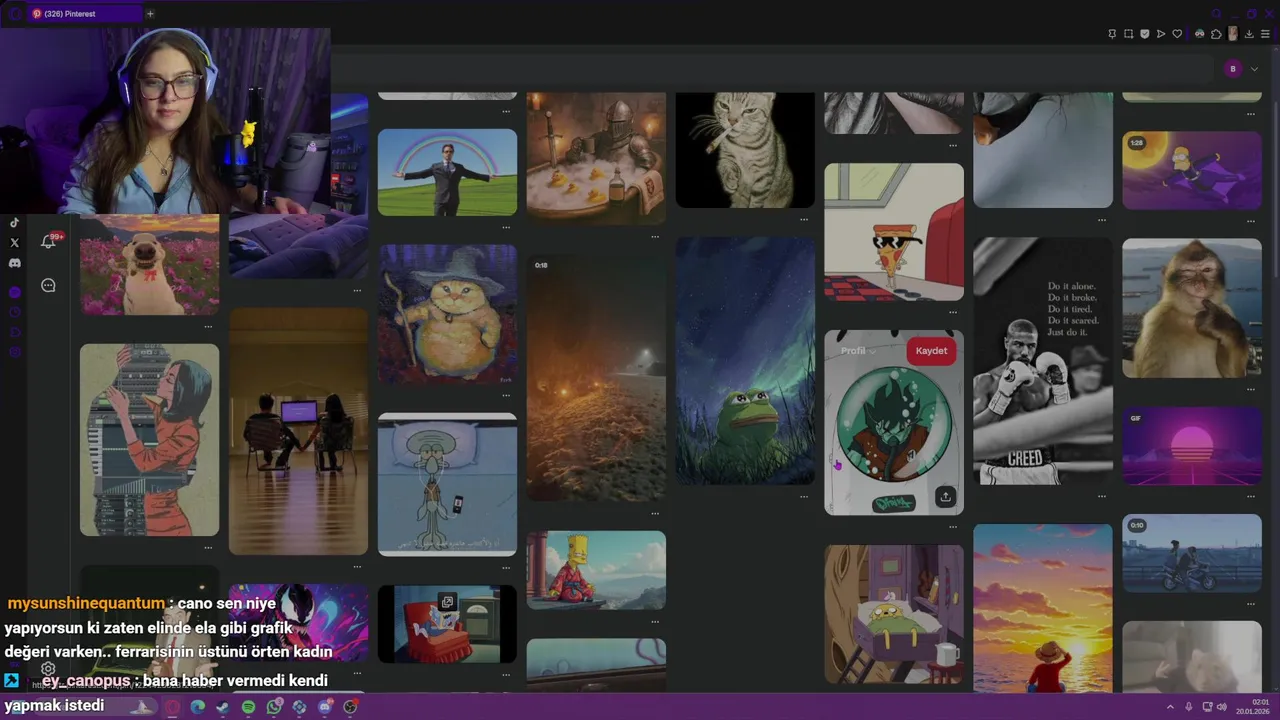Open the extensions cube icon
This screenshot has height=720, width=1280.
pyautogui.click(x=1216, y=34)
